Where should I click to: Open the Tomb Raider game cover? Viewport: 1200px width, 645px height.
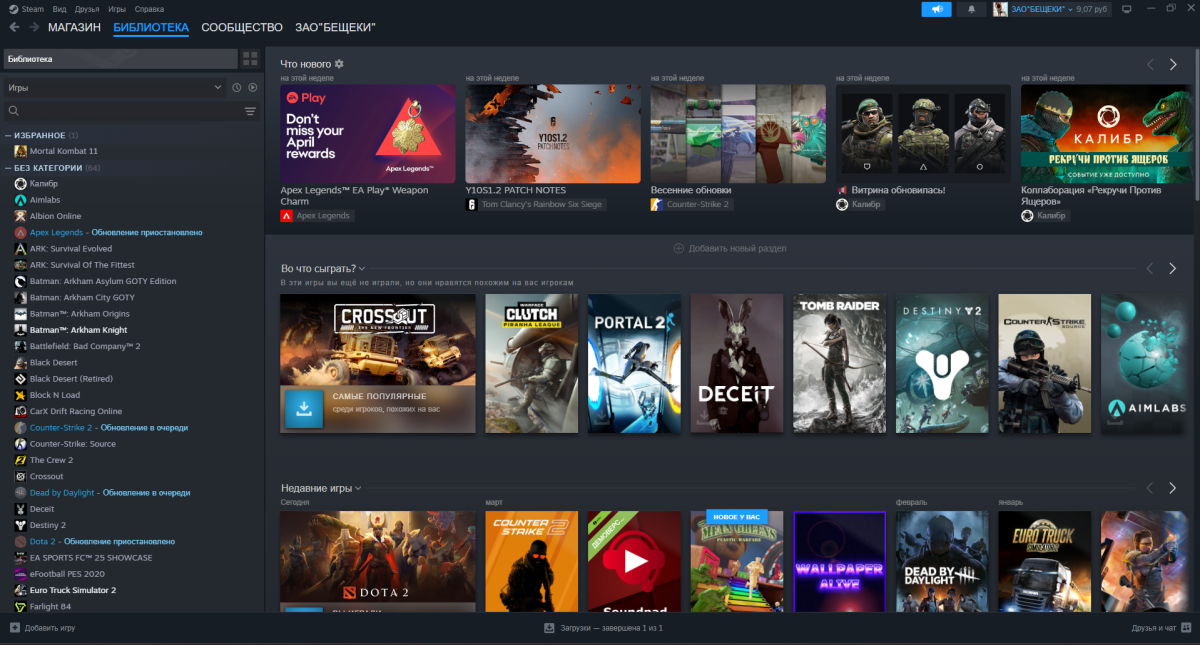[839, 363]
